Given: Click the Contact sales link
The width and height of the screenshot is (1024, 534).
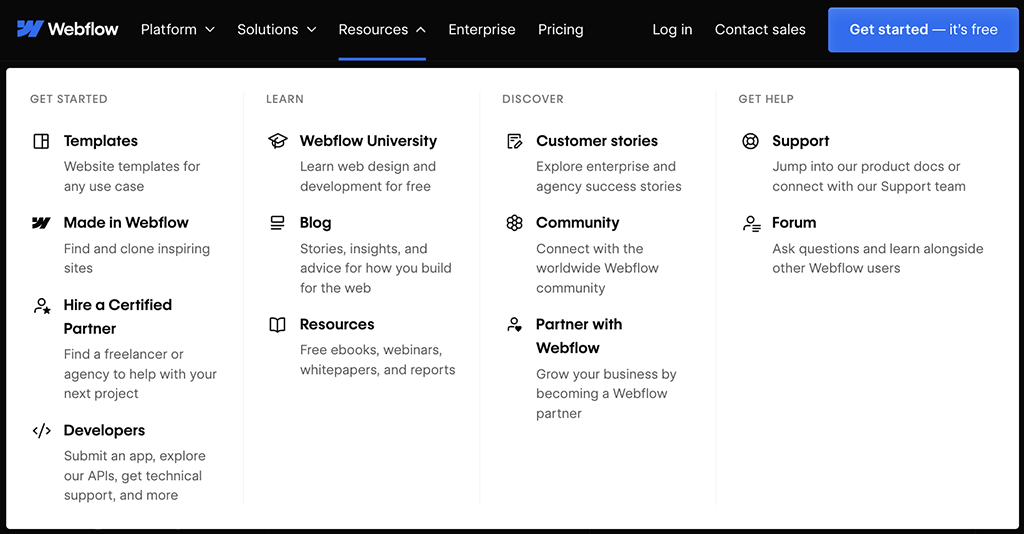Looking at the screenshot, I should (760, 29).
